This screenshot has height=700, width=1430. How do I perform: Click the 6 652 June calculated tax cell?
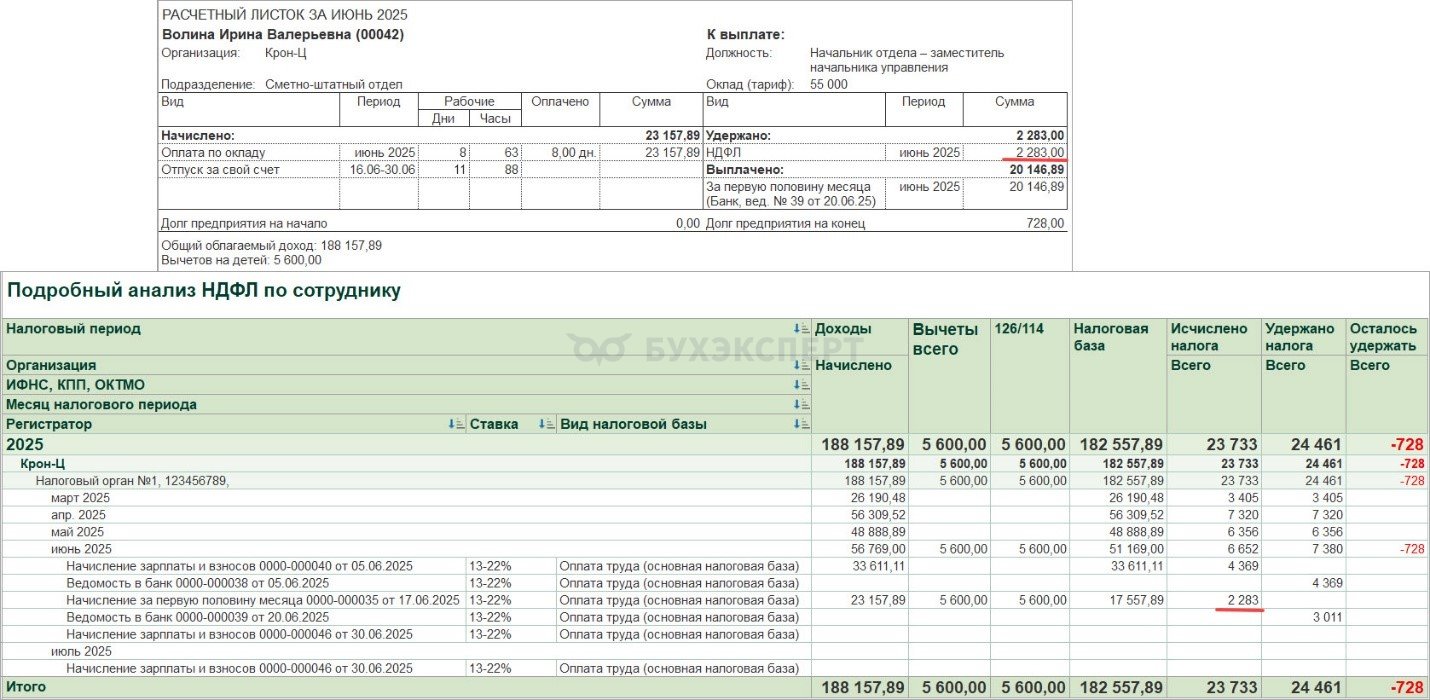tap(1241, 549)
